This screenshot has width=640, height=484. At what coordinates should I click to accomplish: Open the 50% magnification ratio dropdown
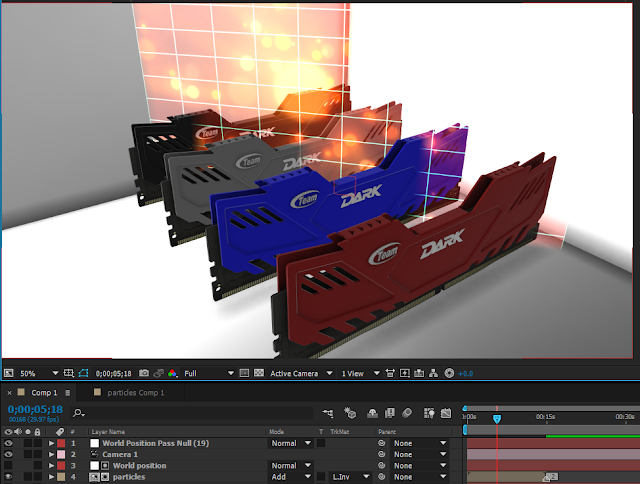coord(39,373)
